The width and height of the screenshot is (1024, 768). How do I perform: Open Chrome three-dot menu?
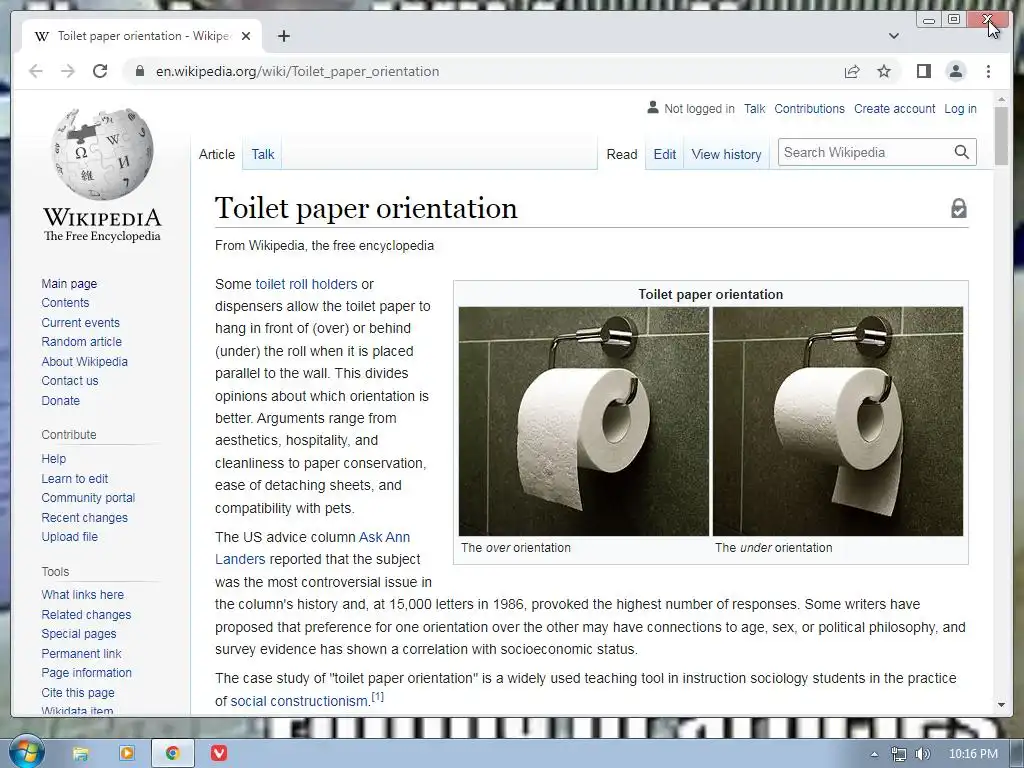[988, 71]
